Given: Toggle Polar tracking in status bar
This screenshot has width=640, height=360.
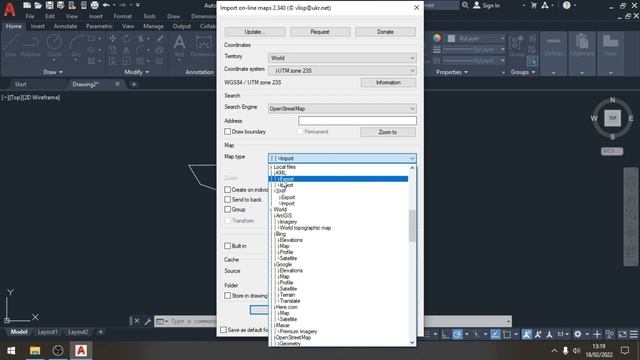Looking at the screenshot, I should click(457, 334).
